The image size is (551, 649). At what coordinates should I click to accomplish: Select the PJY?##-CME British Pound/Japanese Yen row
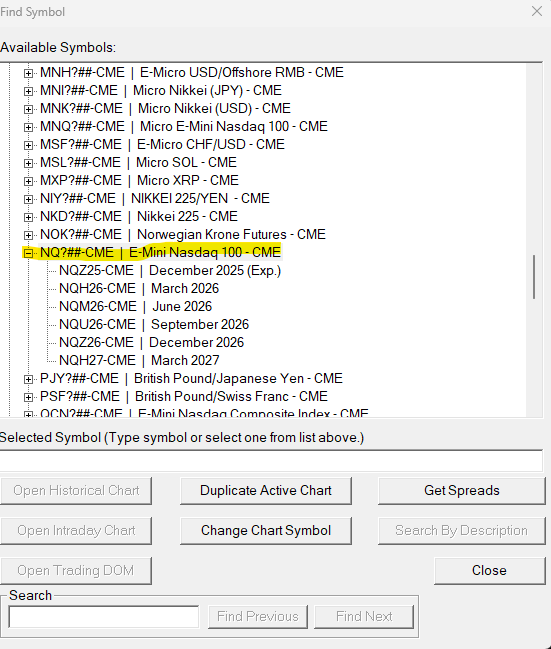[x=191, y=378]
